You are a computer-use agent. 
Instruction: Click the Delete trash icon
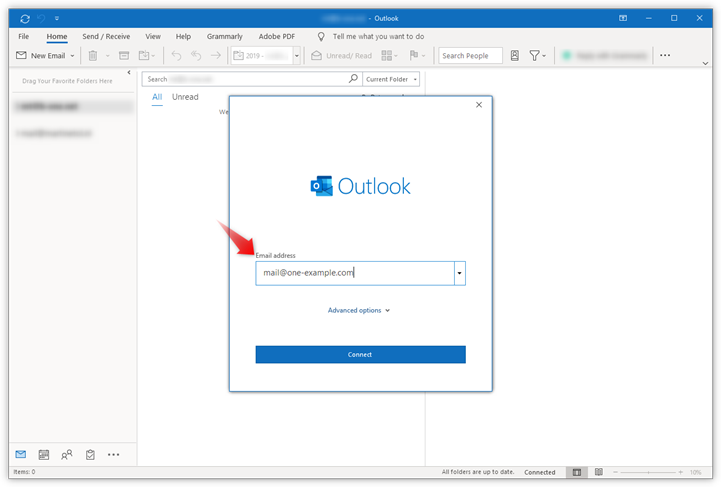tap(93, 56)
